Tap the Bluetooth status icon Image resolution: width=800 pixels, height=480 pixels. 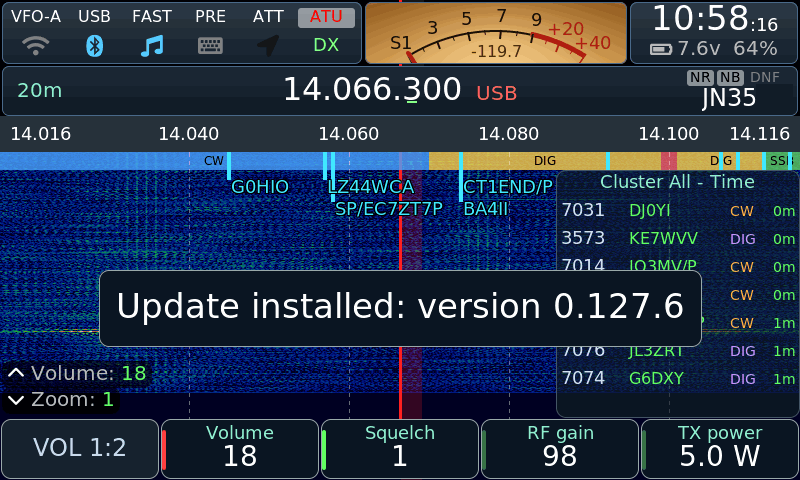point(94,46)
